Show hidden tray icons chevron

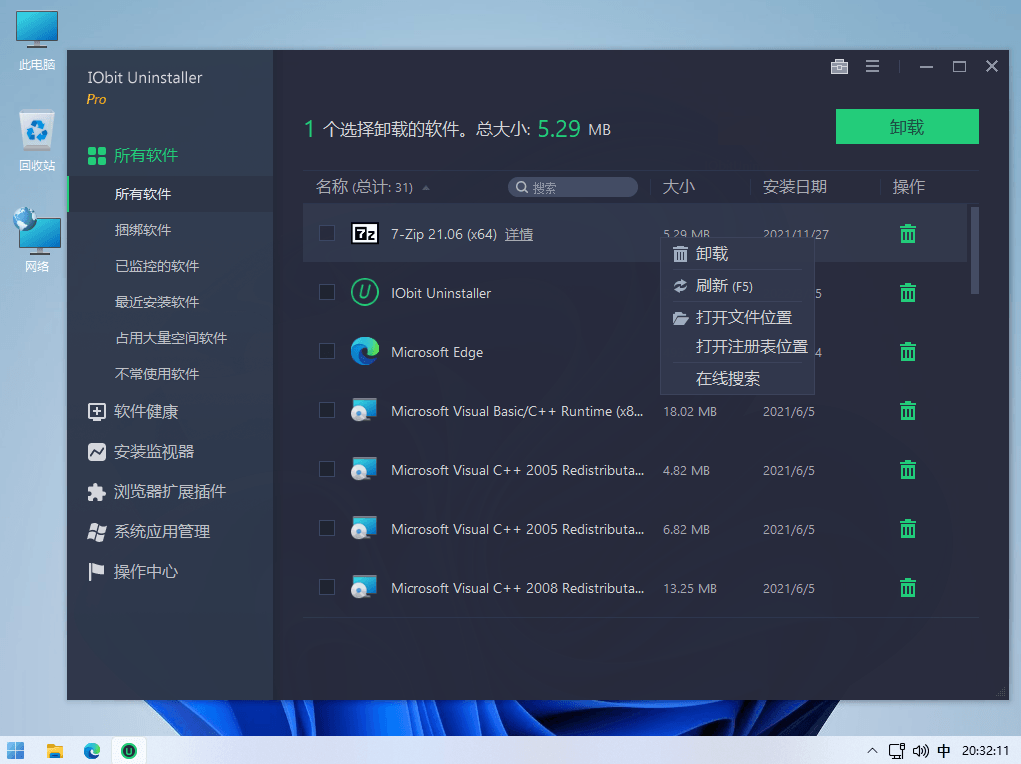[x=872, y=751]
